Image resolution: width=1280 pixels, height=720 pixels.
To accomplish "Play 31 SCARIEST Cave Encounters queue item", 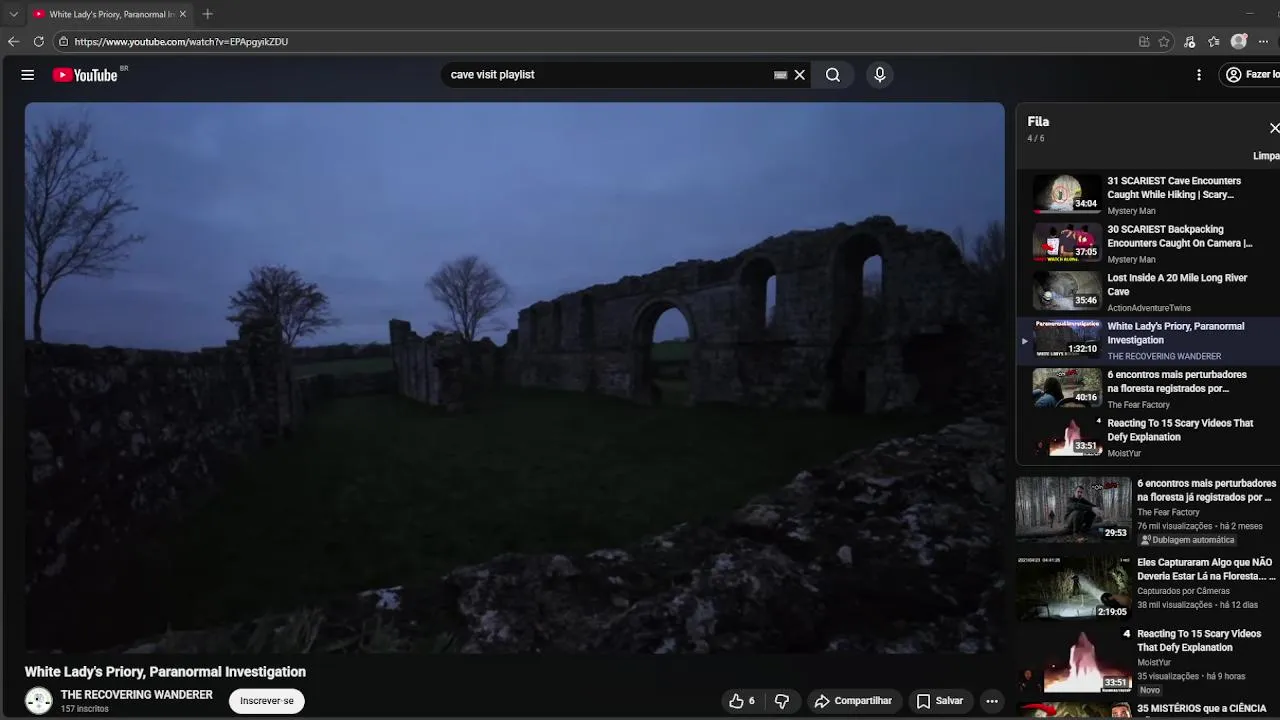I will 1148,195.
